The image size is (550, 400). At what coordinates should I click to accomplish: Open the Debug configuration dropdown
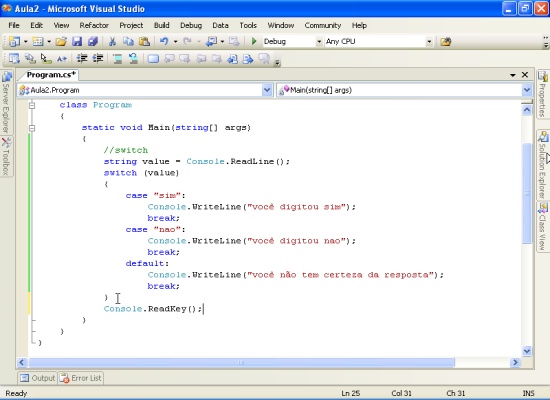pos(319,42)
